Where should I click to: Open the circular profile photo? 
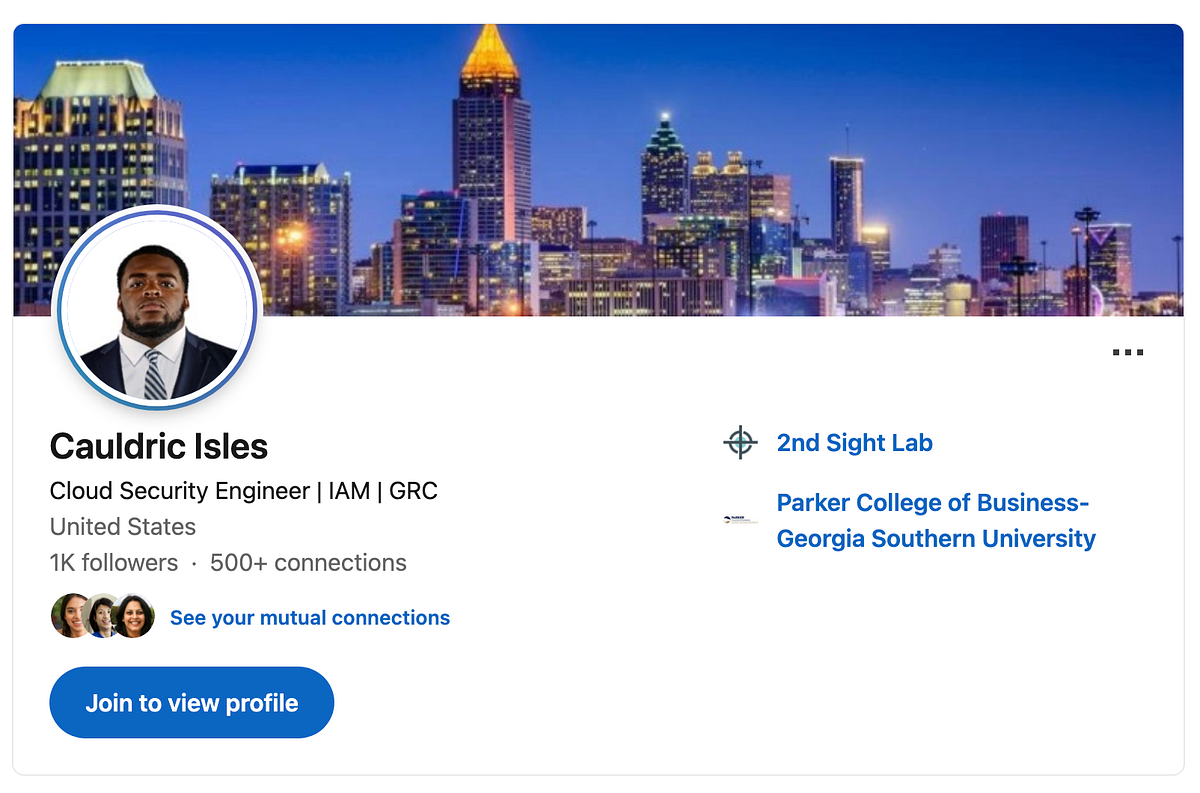click(158, 309)
